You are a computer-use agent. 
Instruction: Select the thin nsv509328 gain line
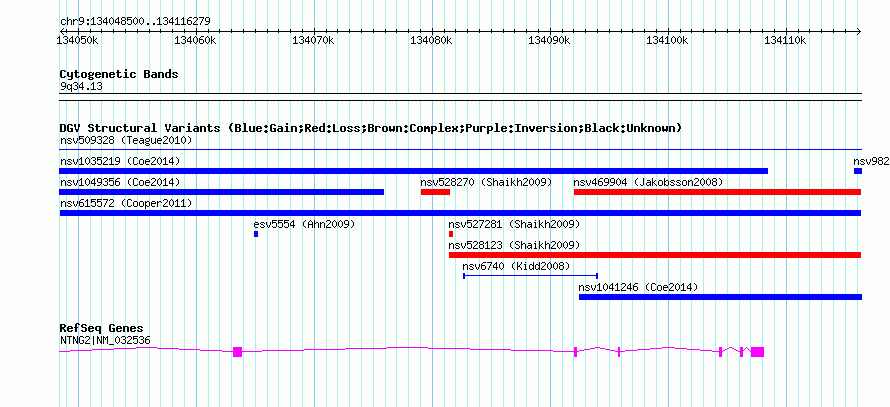pos(460,150)
